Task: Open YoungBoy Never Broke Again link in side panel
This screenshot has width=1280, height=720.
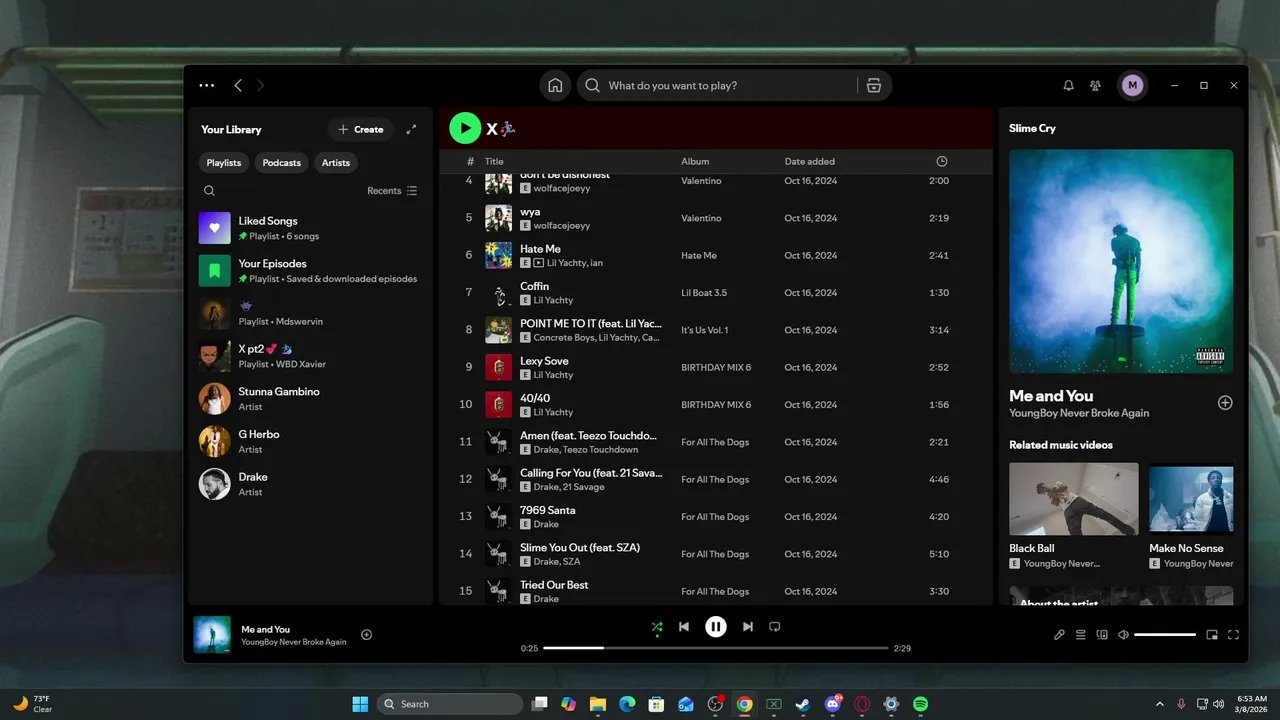Action: [1079, 413]
